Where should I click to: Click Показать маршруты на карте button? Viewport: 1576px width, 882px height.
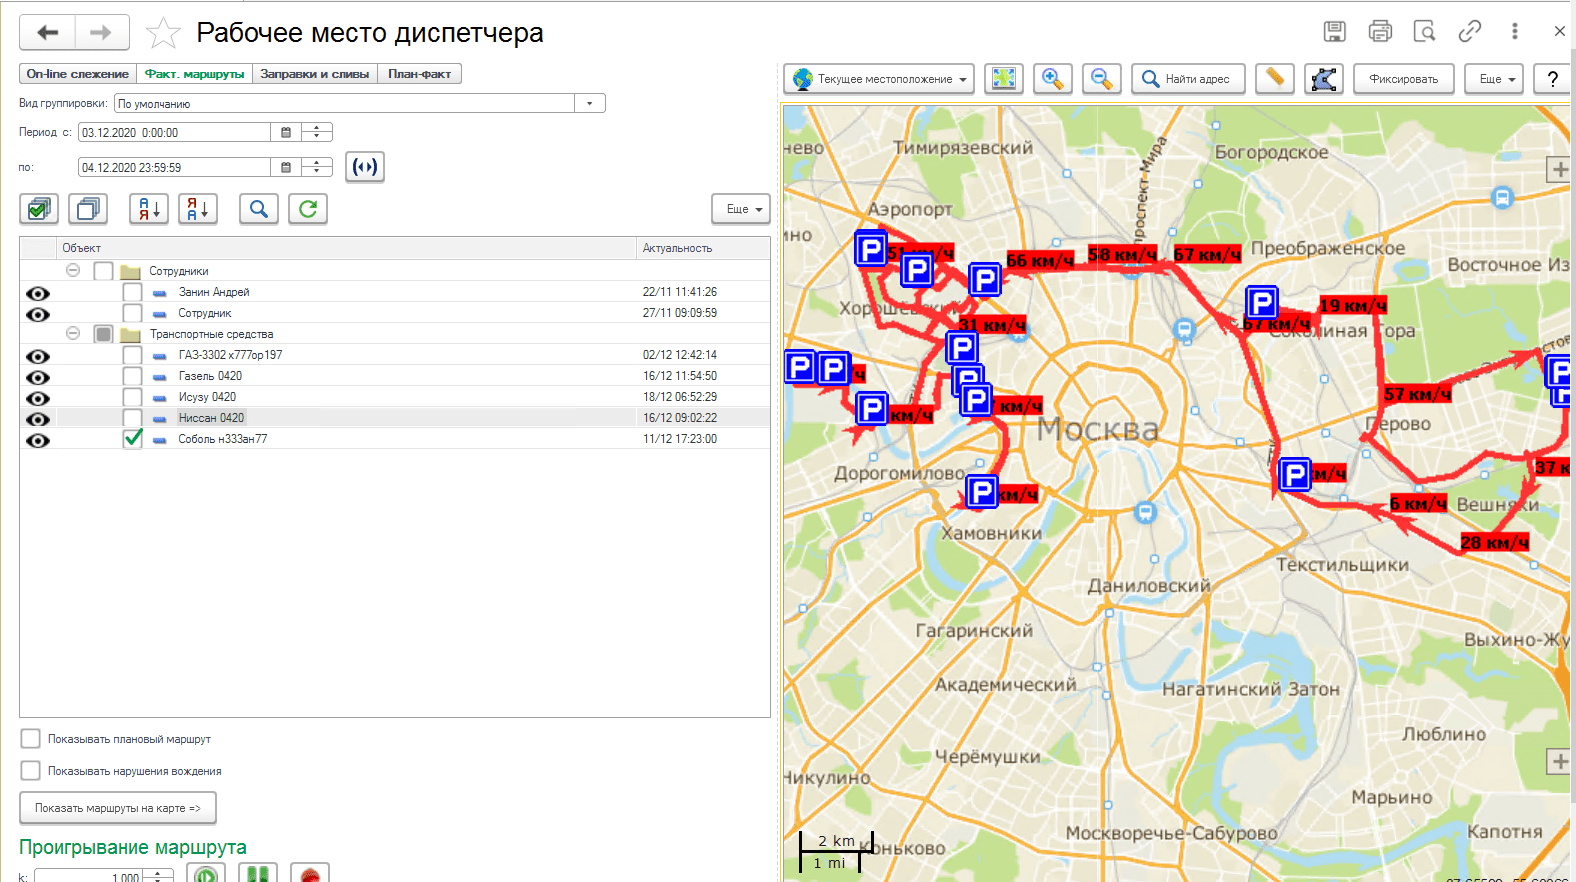tap(118, 808)
